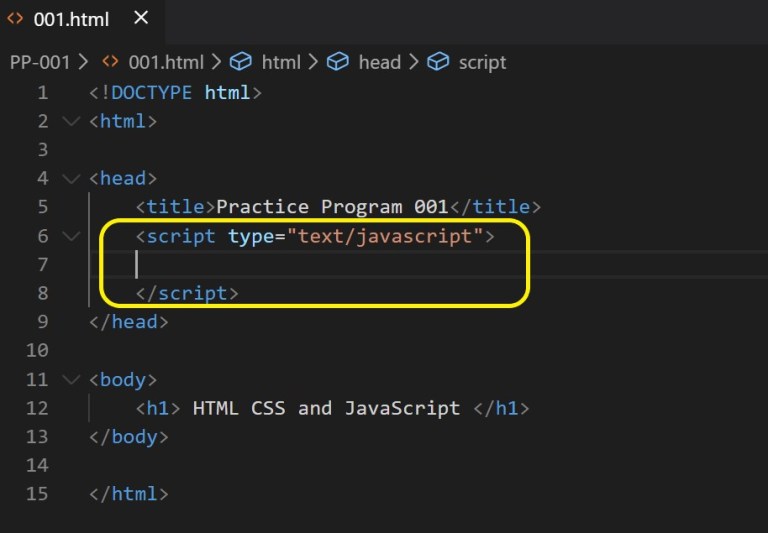This screenshot has width=768, height=533.
Task: Select the script breadcrumb symbol
Action: pyautogui.click(x=482, y=63)
